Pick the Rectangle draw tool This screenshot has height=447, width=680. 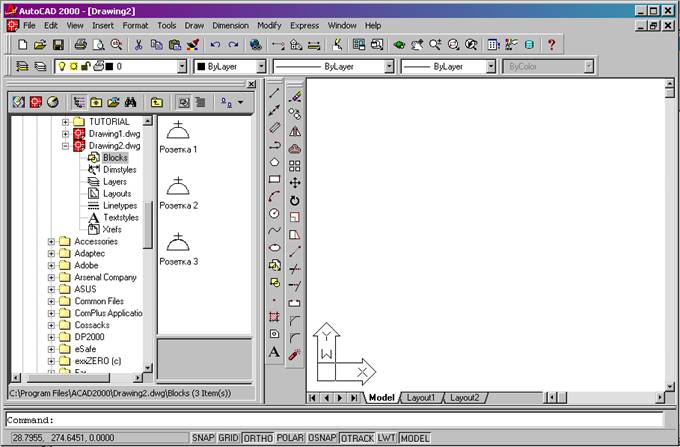coord(274,180)
